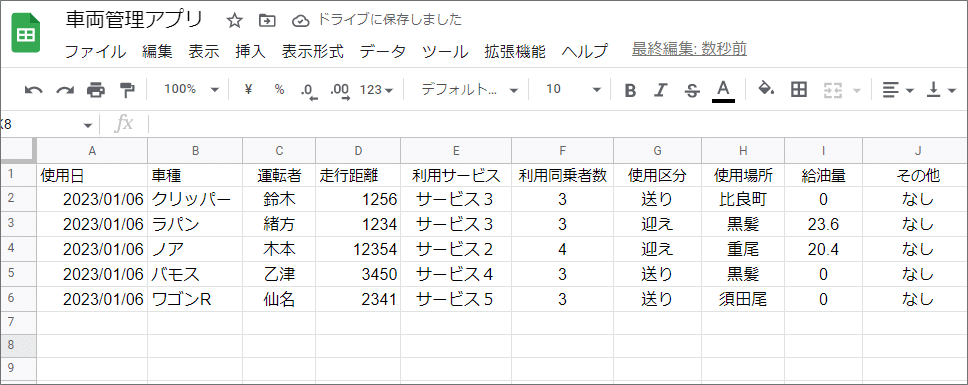Image resolution: width=968 pixels, height=385 pixels.
Task: Open the fill color bucket
Action: click(766, 89)
